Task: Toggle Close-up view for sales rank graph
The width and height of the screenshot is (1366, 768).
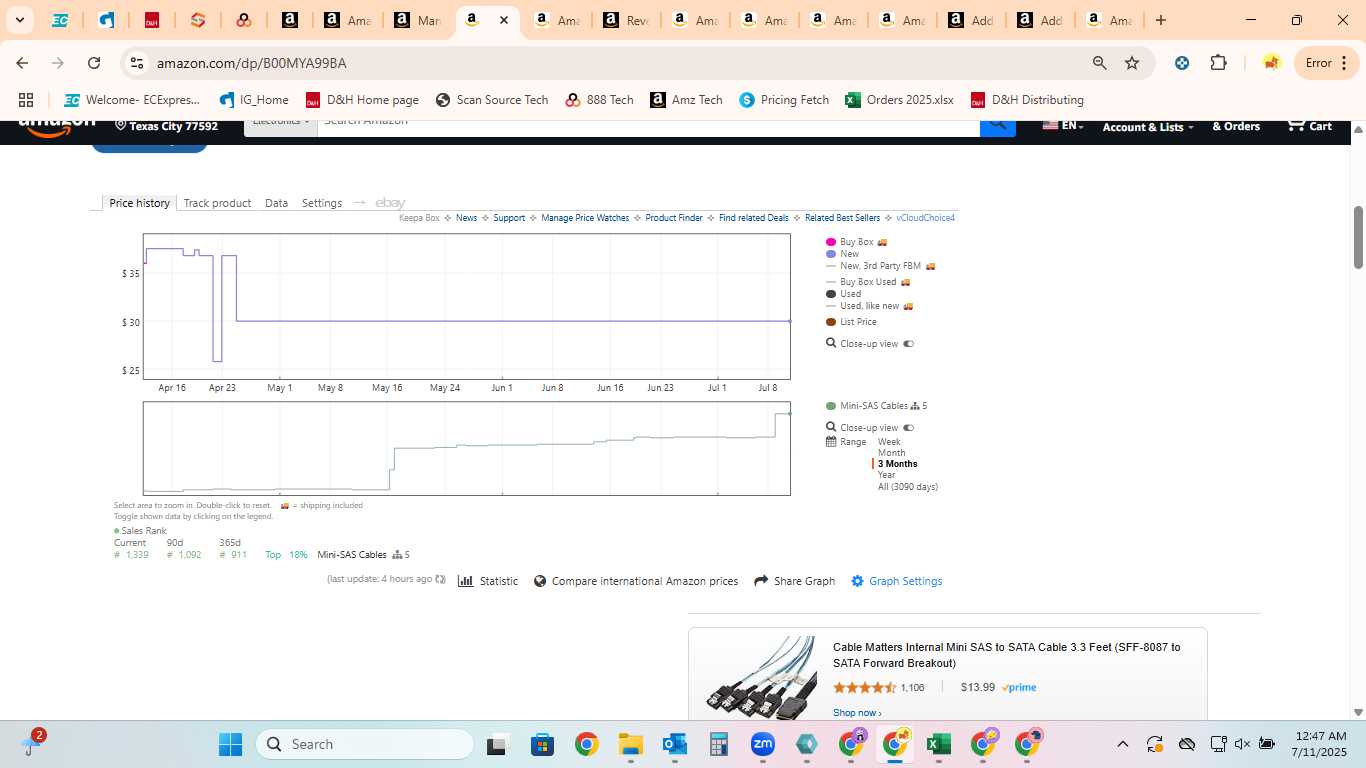Action: (x=870, y=428)
